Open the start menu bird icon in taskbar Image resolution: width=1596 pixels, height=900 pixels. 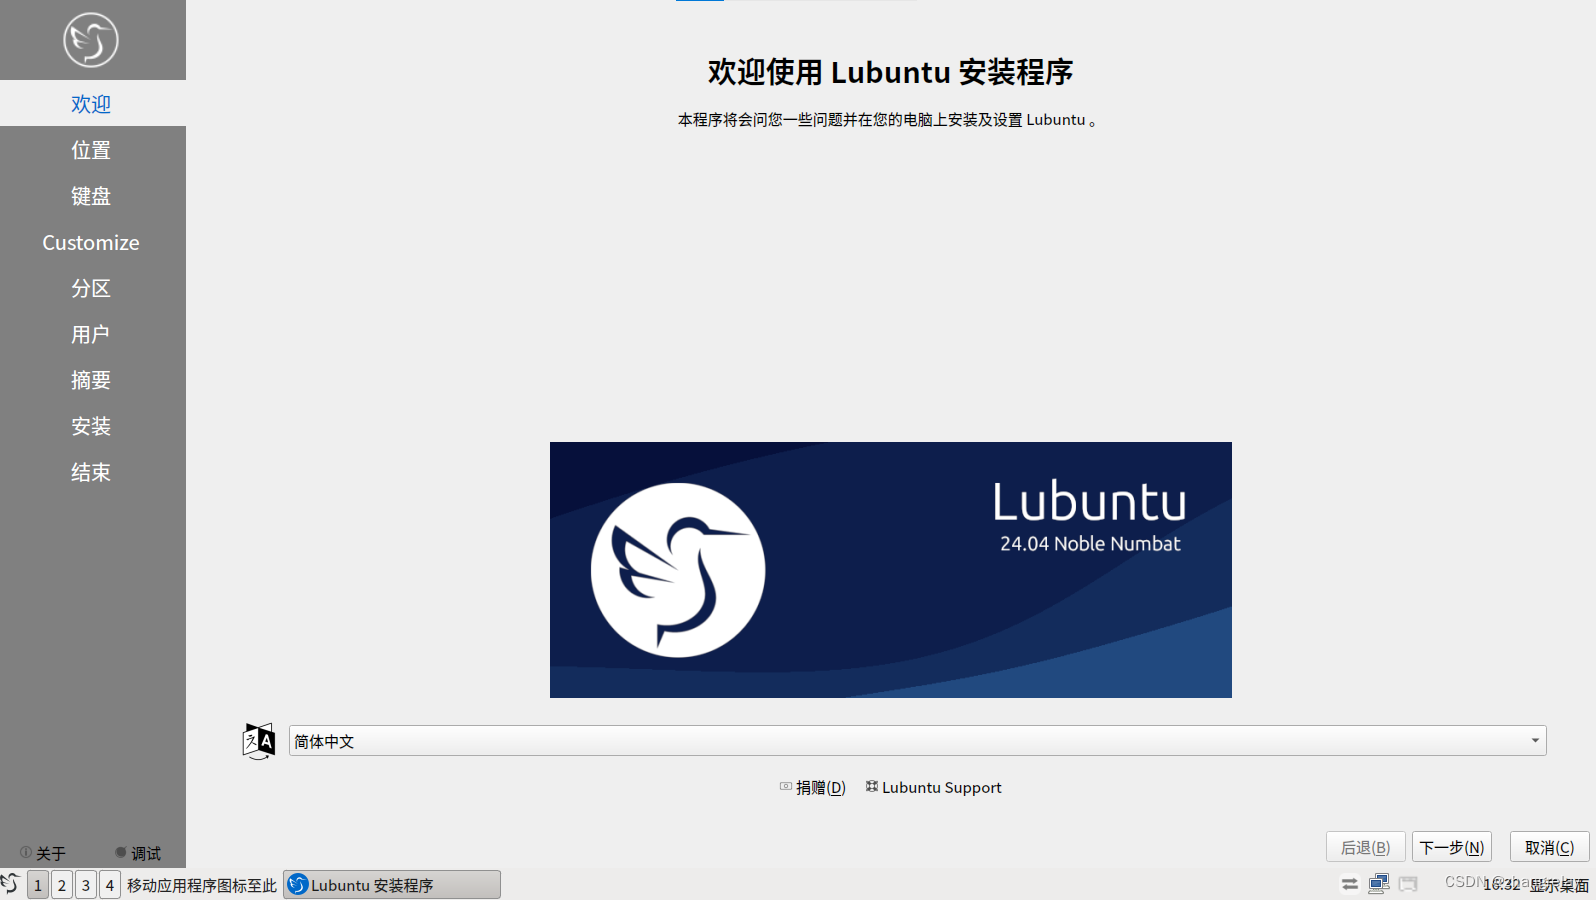click(x=10, y=884)
